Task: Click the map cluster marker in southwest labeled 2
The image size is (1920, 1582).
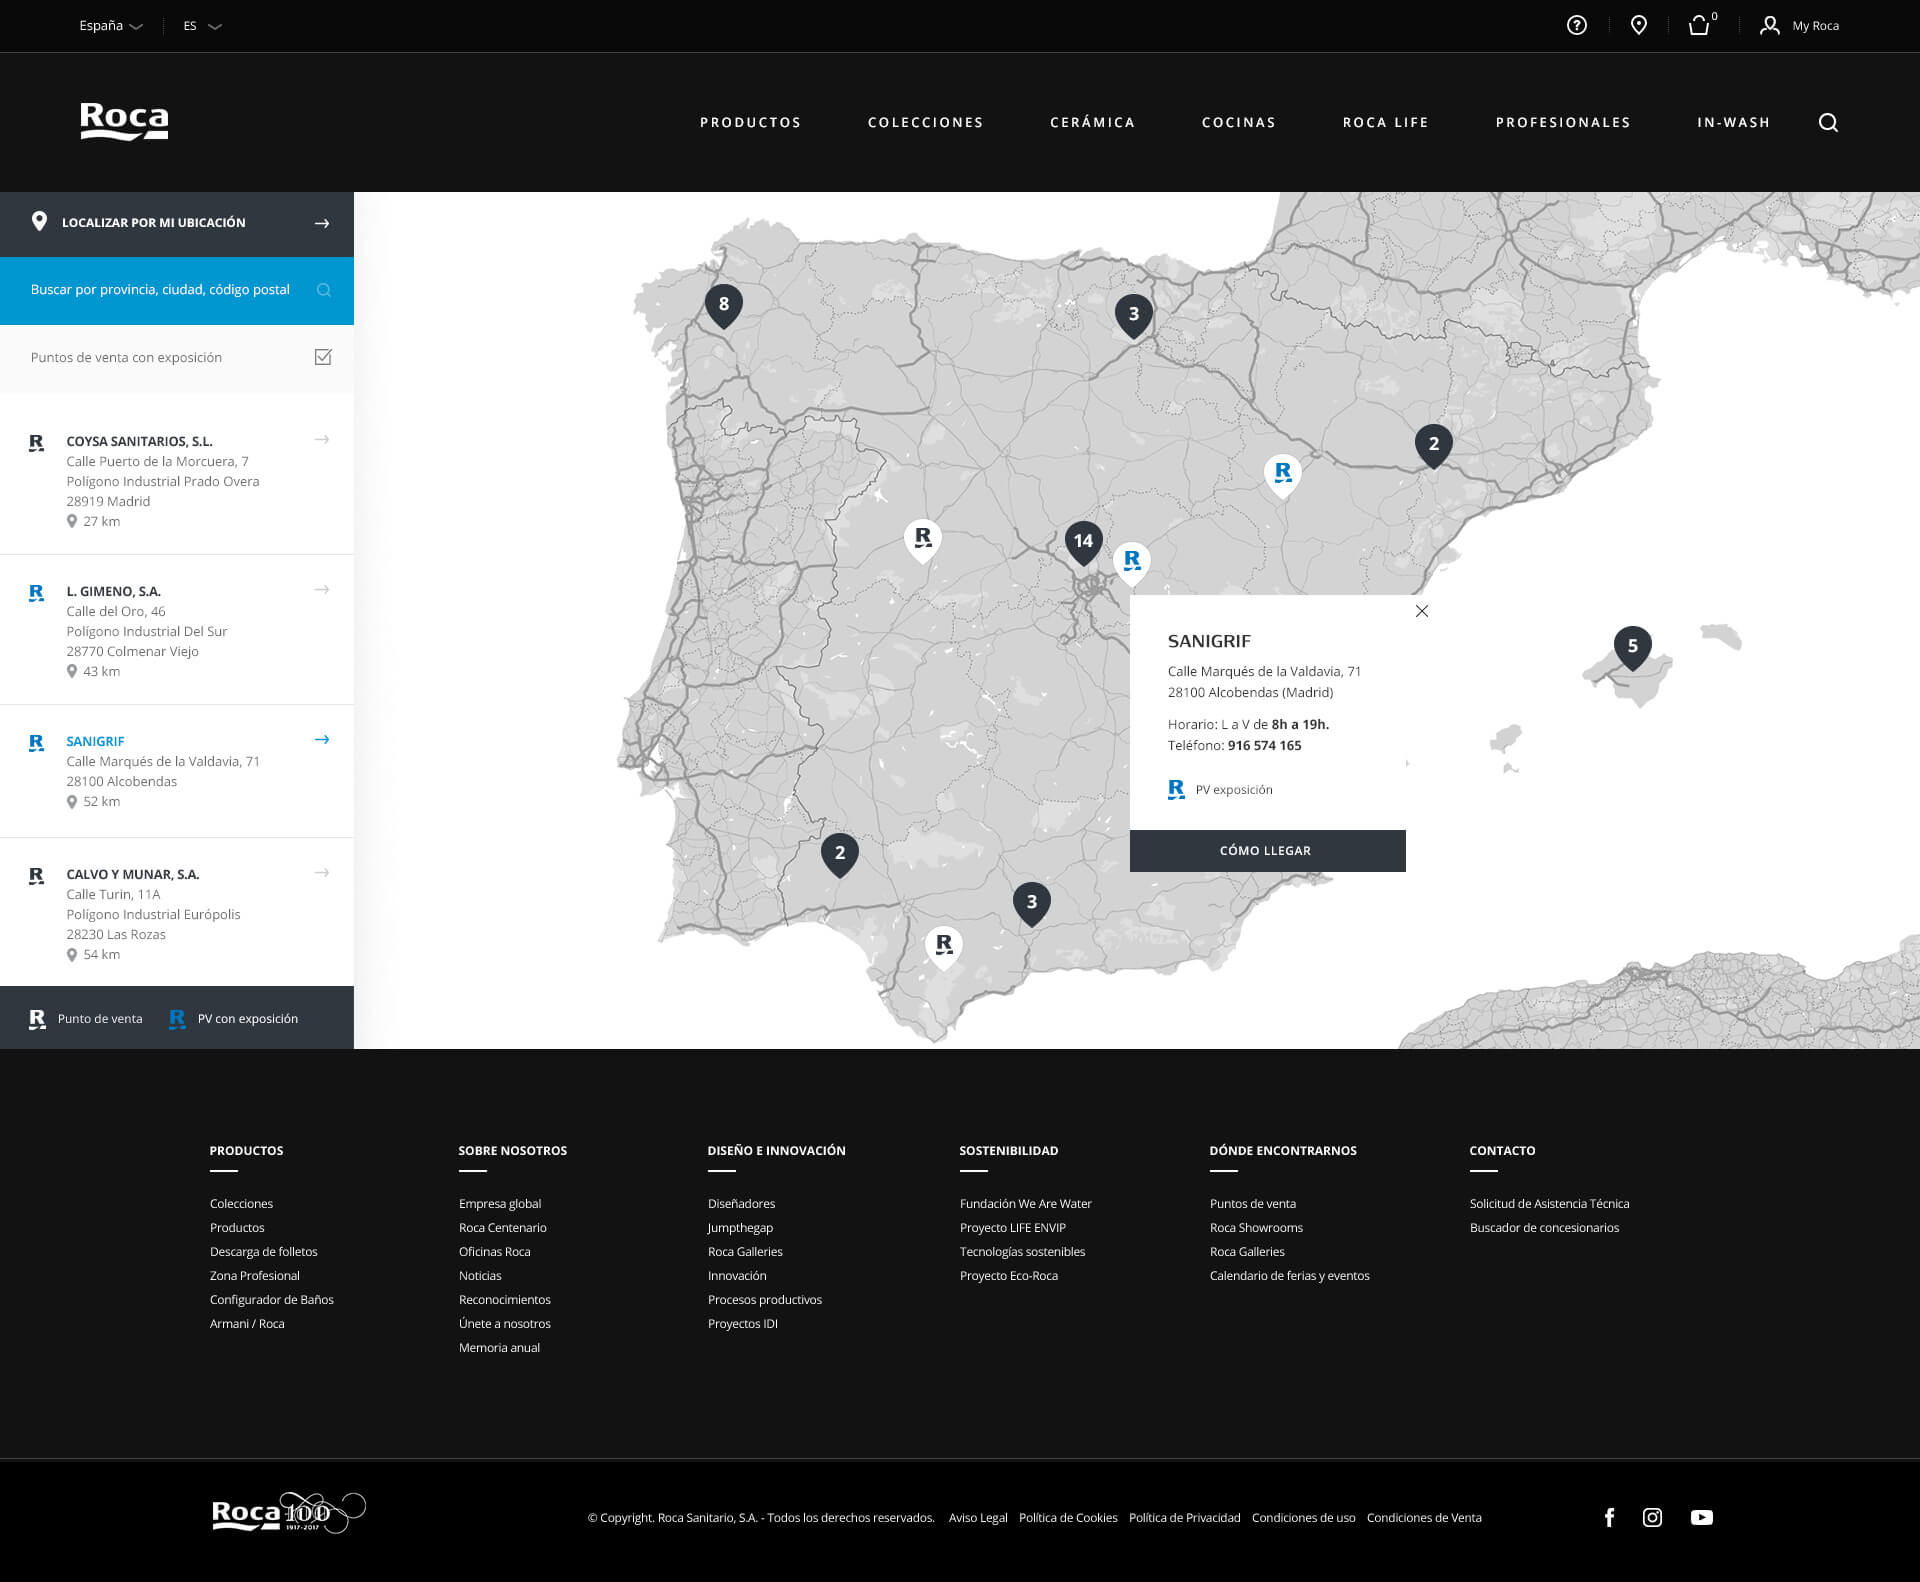Action: click(840, 855)
